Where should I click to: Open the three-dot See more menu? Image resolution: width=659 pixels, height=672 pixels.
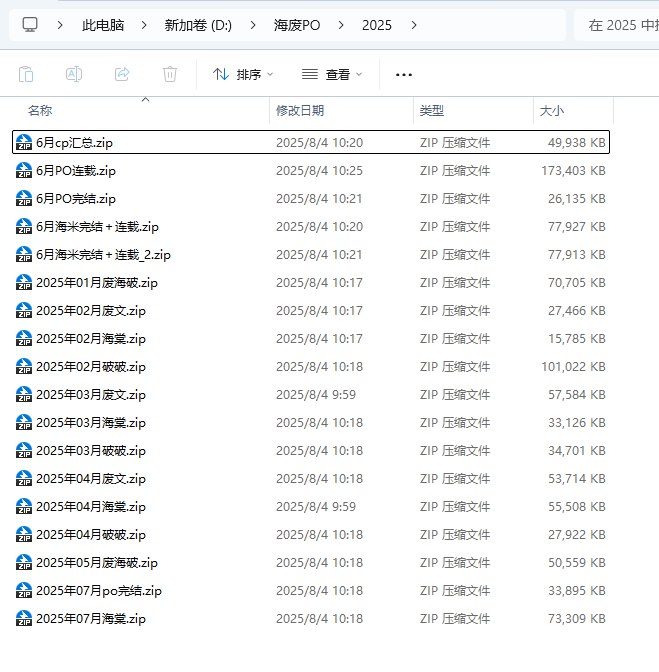point(404,74)
